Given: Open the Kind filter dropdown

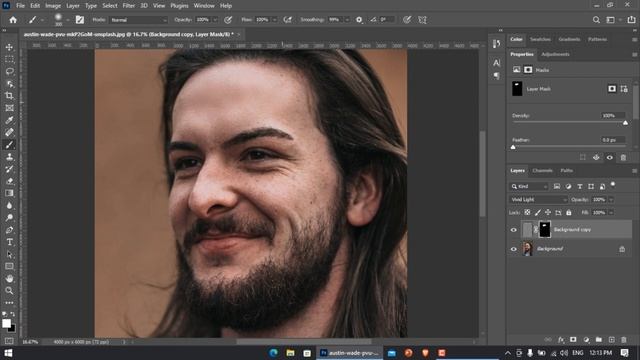Looking at the screenshot, I should pyautogui.click(x=529, y=187).
